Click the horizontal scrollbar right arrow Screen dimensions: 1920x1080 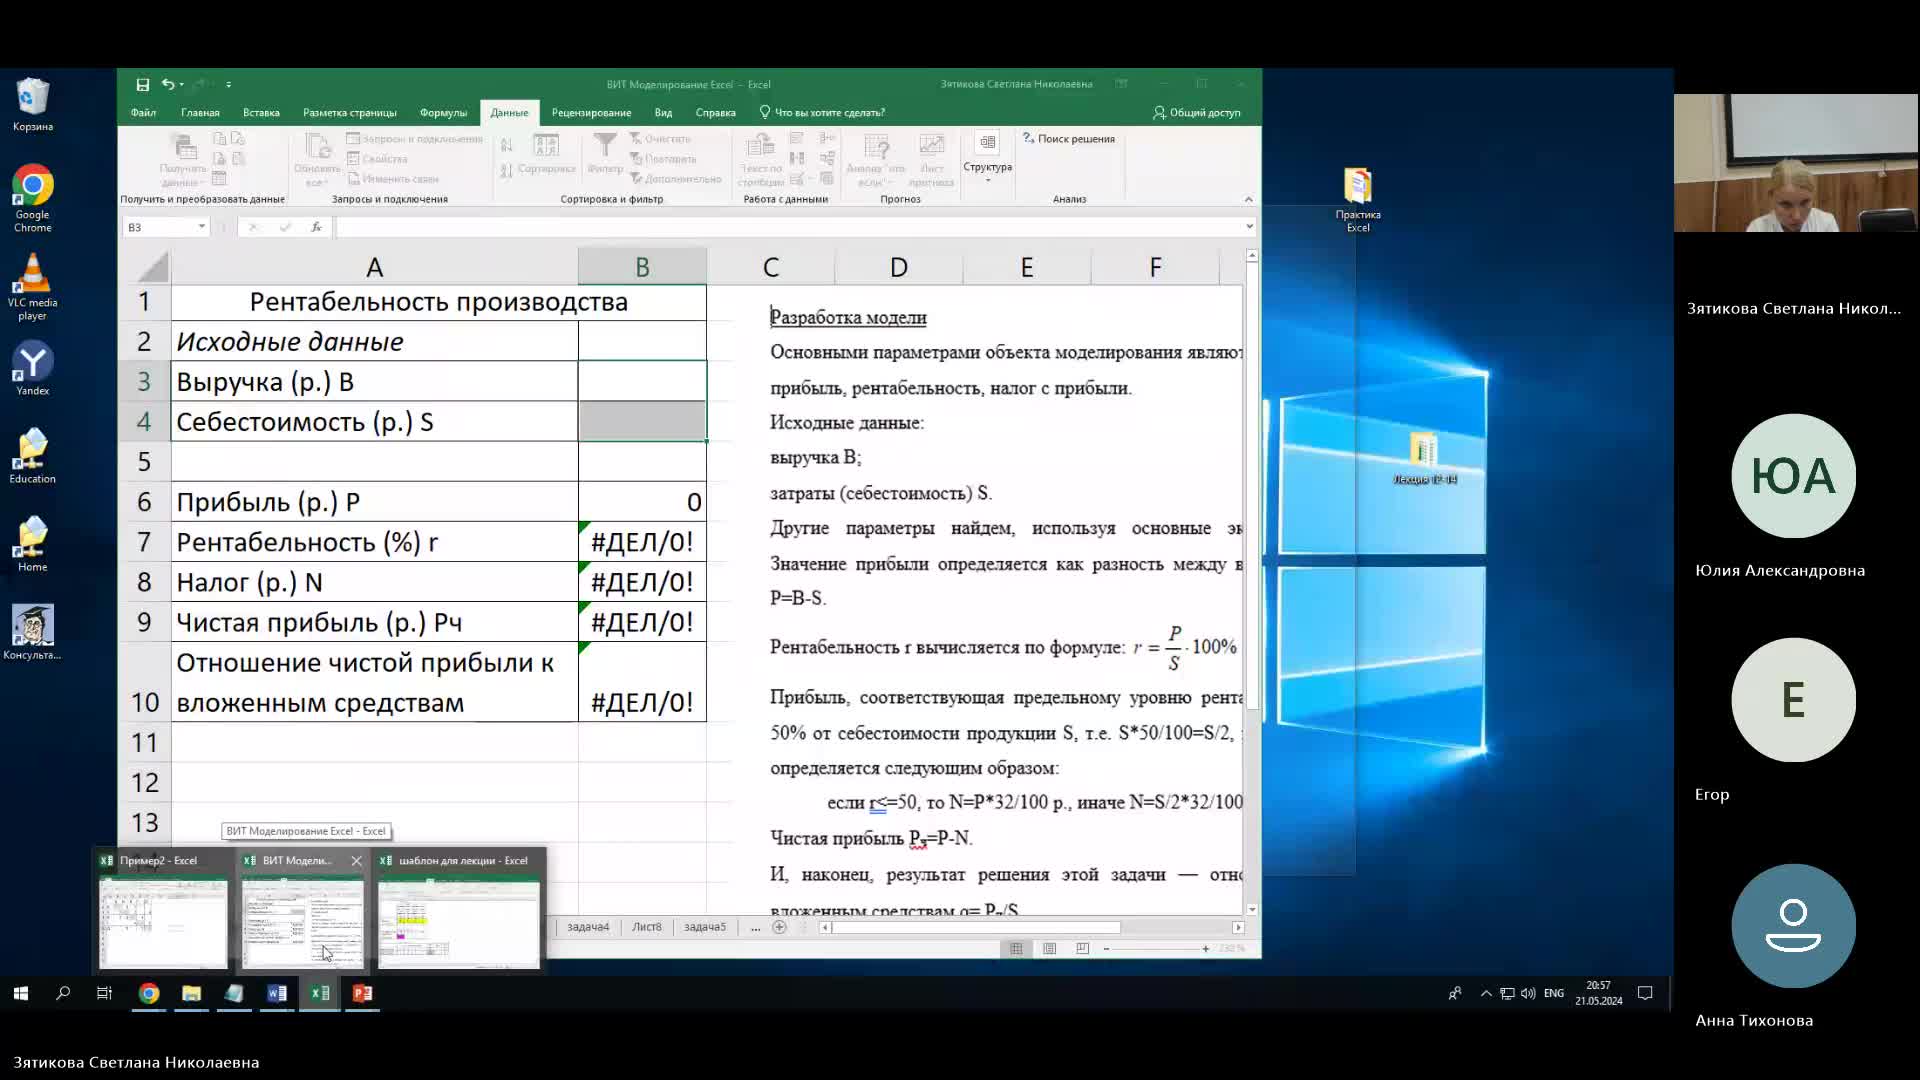point(1238,927)
